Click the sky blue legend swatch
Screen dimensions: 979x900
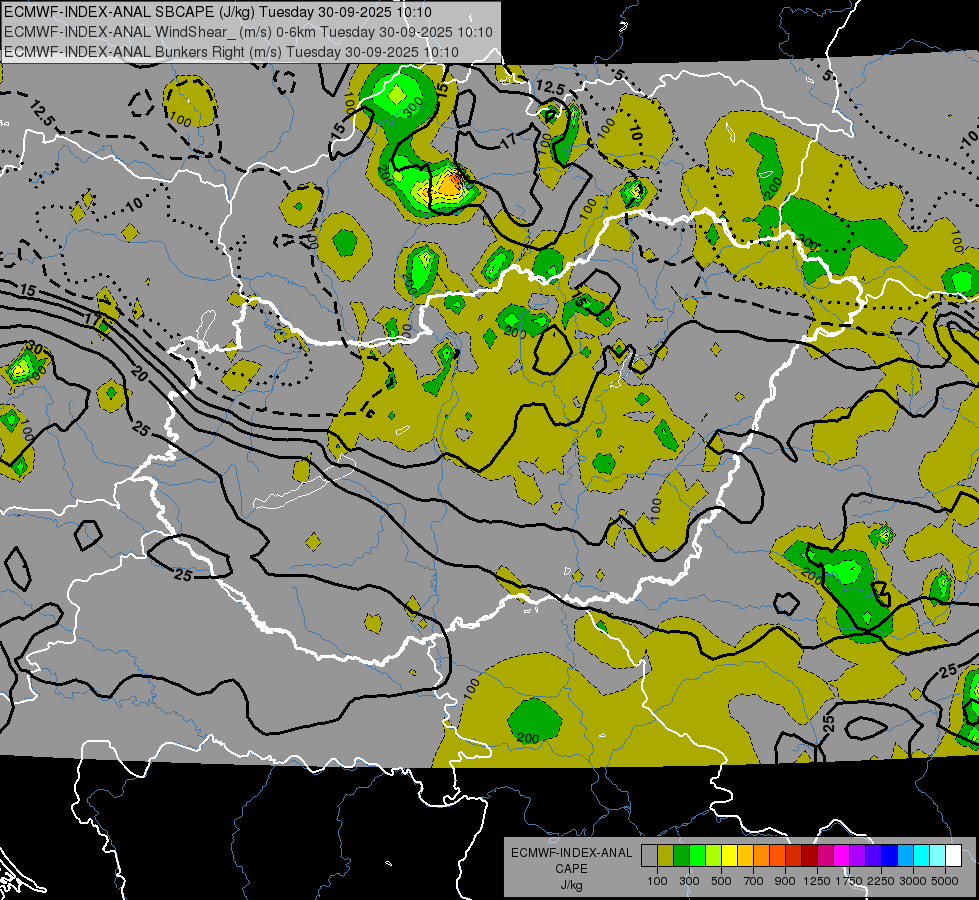tap(905, 856)
